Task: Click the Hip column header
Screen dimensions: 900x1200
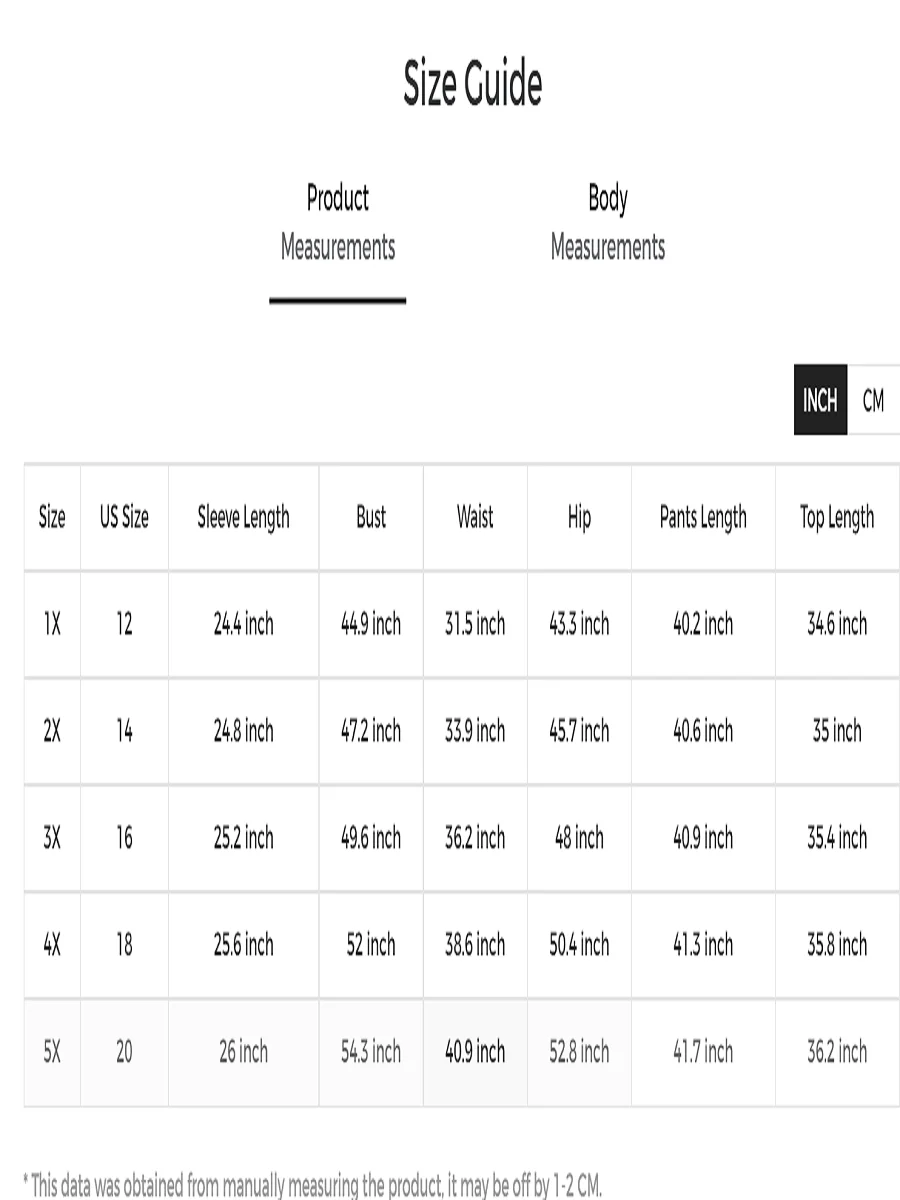Action: [x=579, y=517]
